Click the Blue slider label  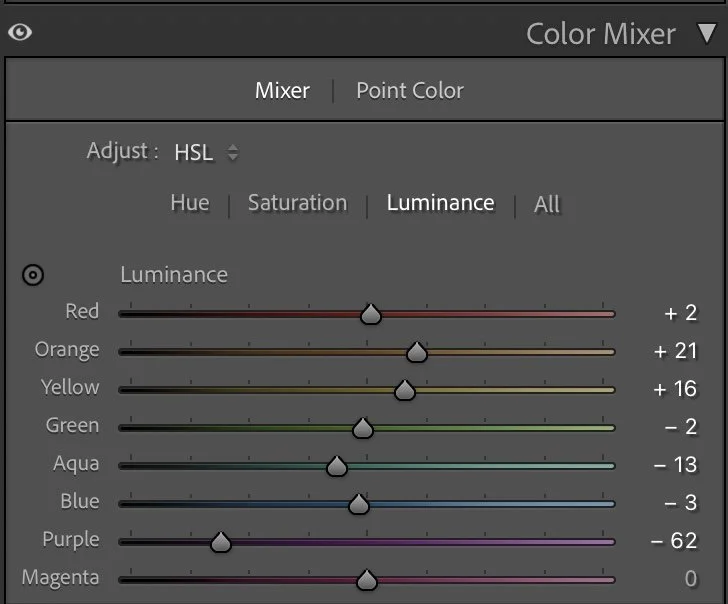[80, 502]
